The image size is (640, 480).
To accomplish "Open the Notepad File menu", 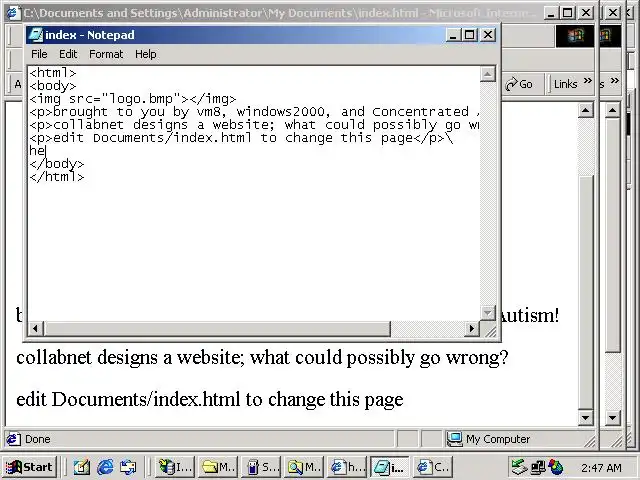I will coord(39,54).
